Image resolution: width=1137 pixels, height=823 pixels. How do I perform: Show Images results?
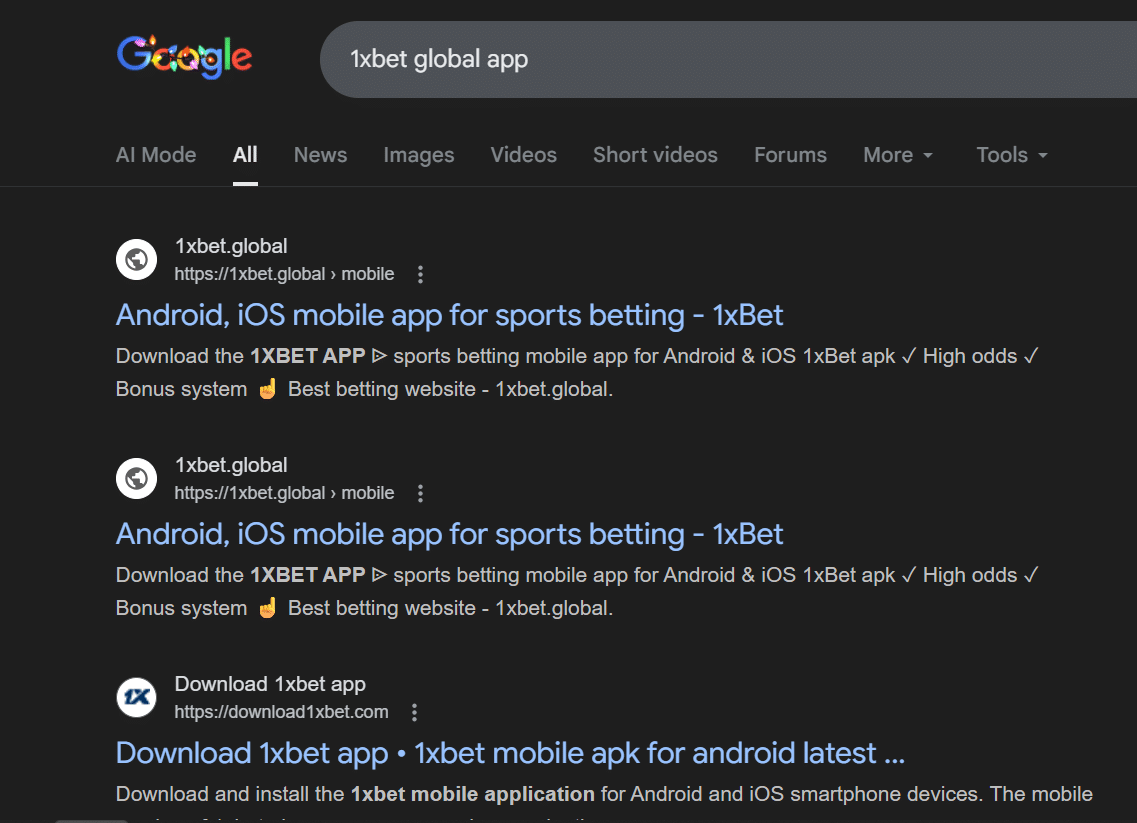coord(418,155)
